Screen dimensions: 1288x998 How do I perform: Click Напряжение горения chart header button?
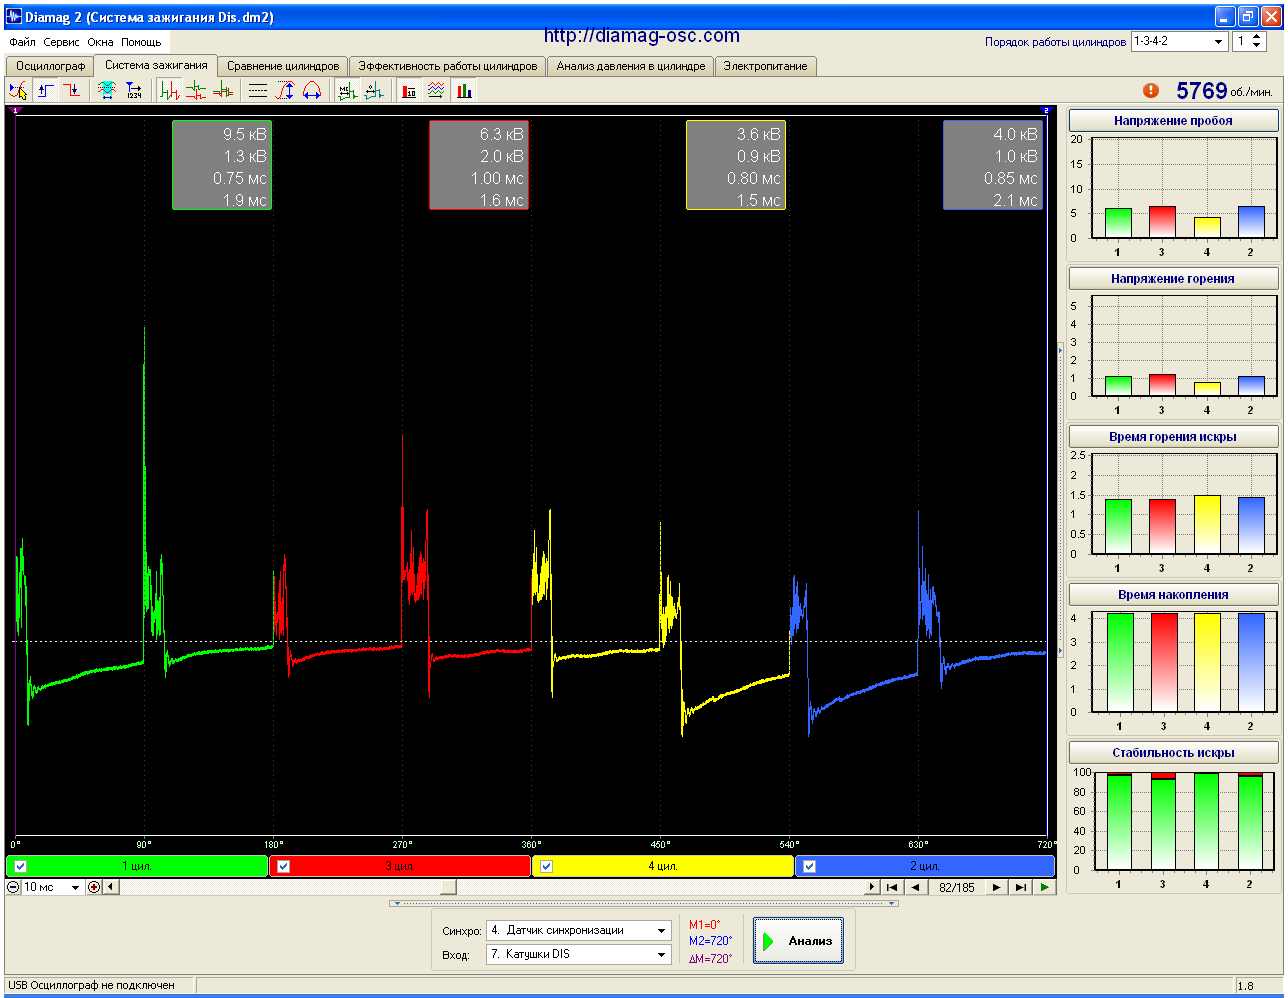(1173, 279)
